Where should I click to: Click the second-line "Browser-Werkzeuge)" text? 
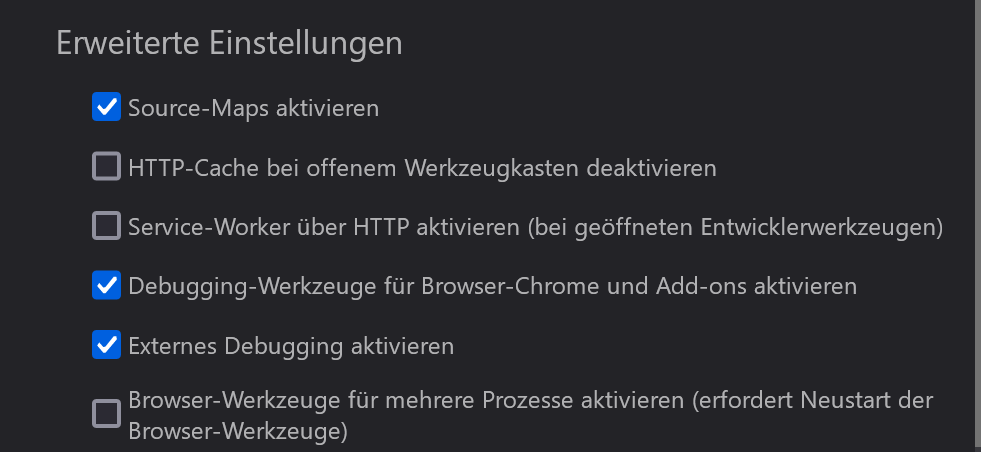point(237,431)
